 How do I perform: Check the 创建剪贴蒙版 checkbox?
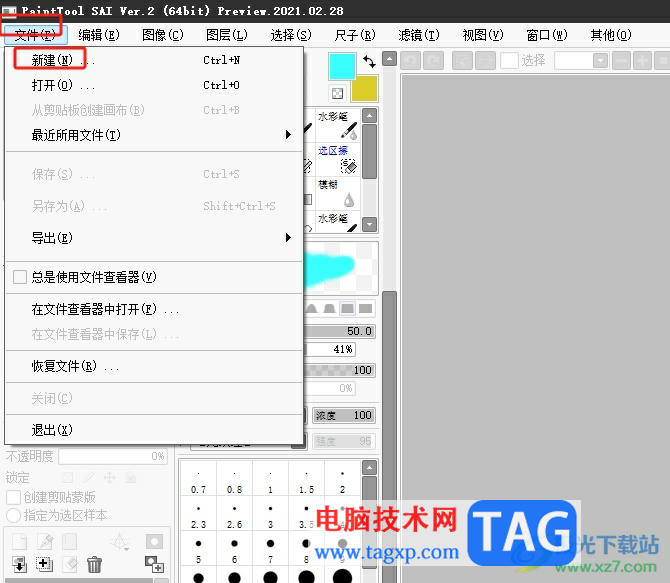[x=13, y=497]
